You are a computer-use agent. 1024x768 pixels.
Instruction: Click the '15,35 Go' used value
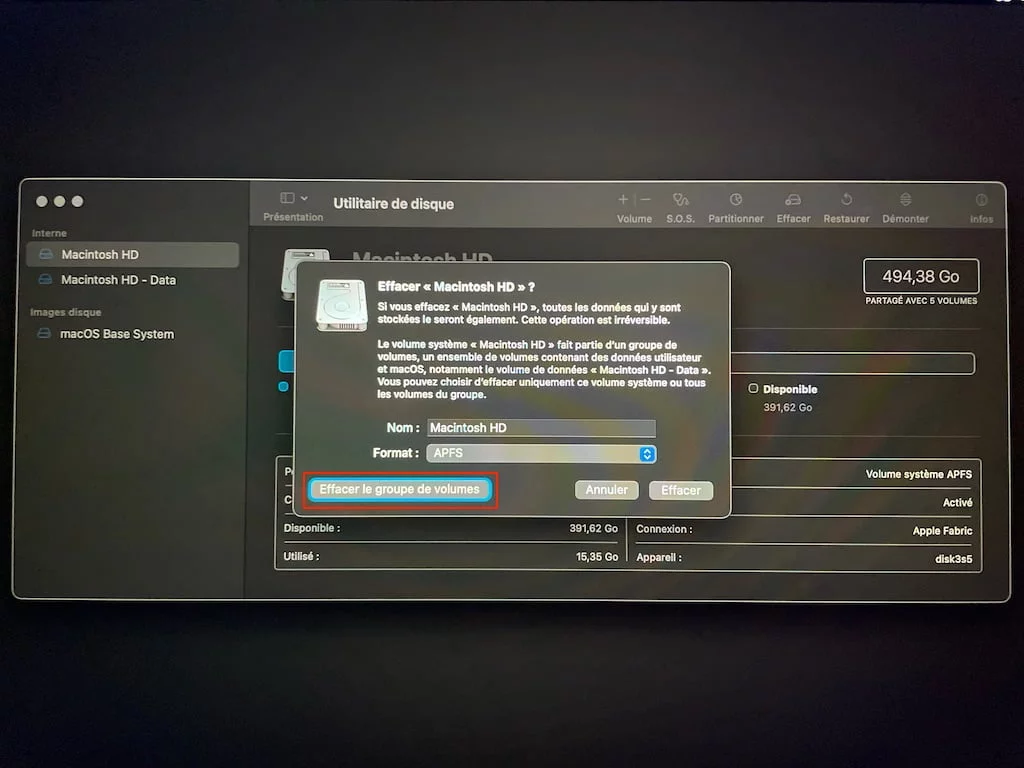point(597,556)
